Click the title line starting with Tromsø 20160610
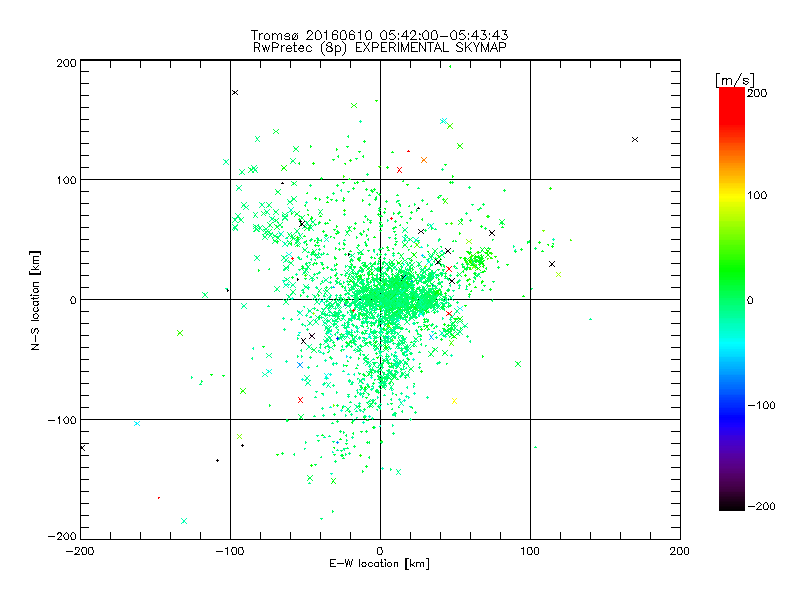800x600 pixels. point(379,35)
